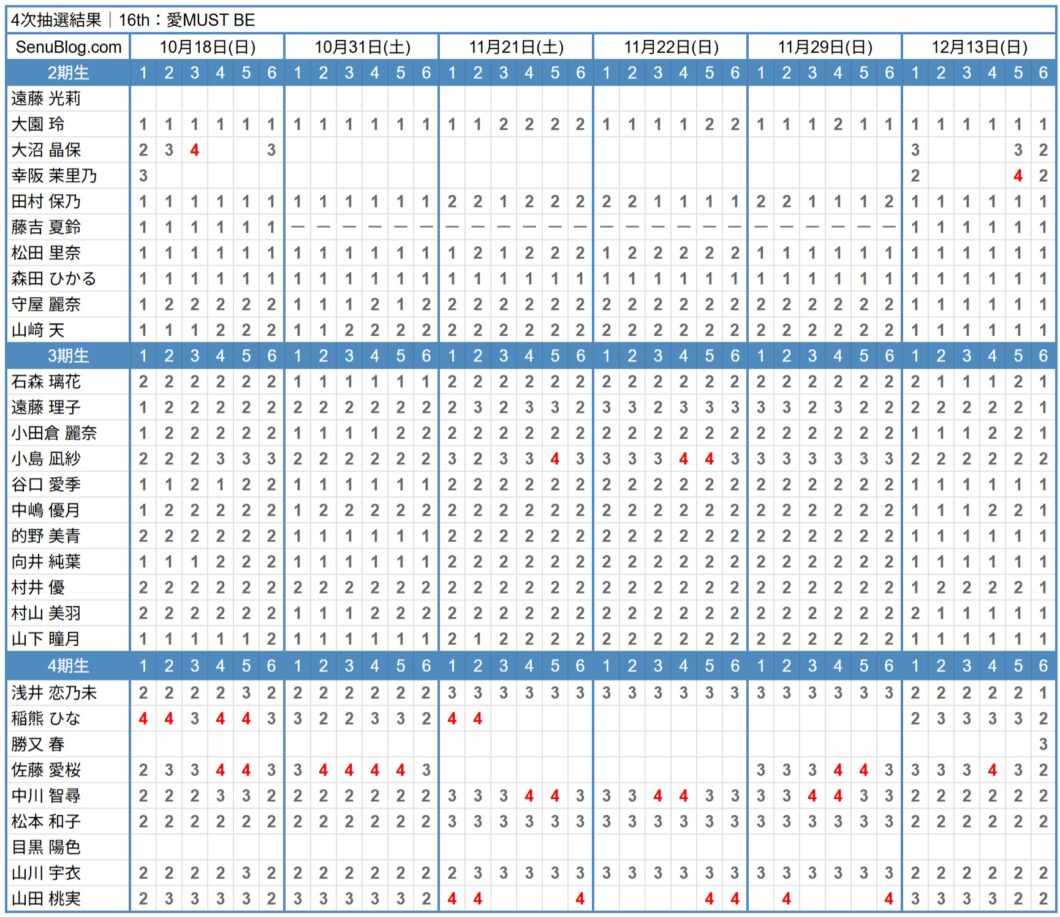
Task: Select the name '小田倉 麗奈'
Action: coord(54,433)
